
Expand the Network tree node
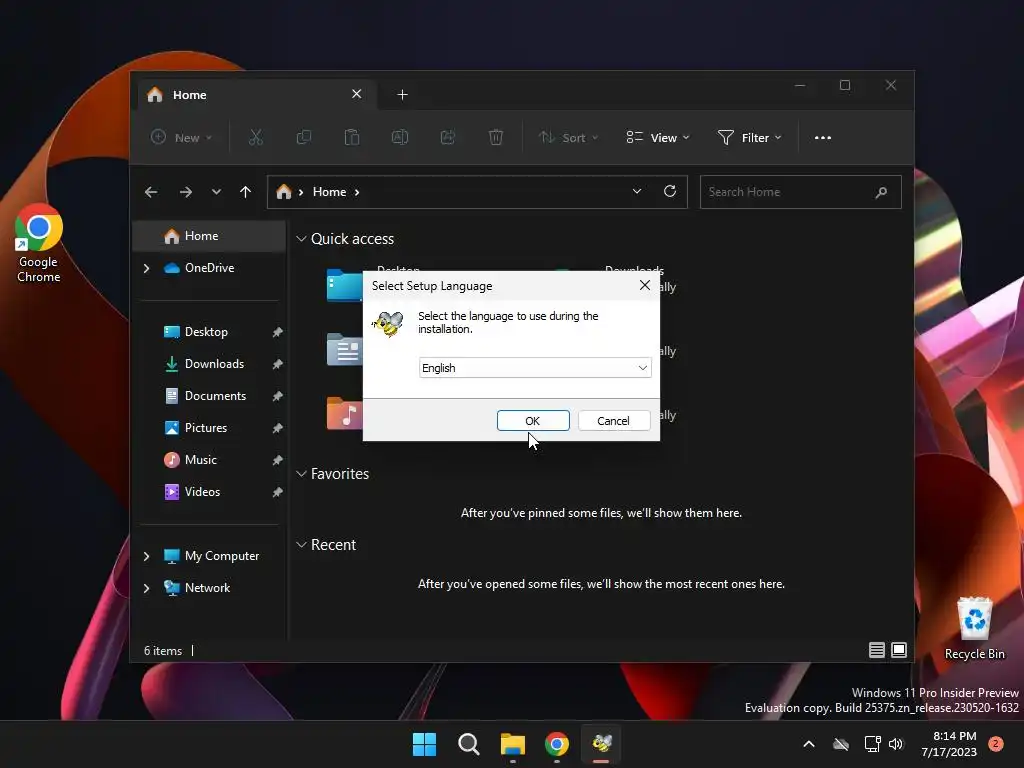[x=146, y=588]
